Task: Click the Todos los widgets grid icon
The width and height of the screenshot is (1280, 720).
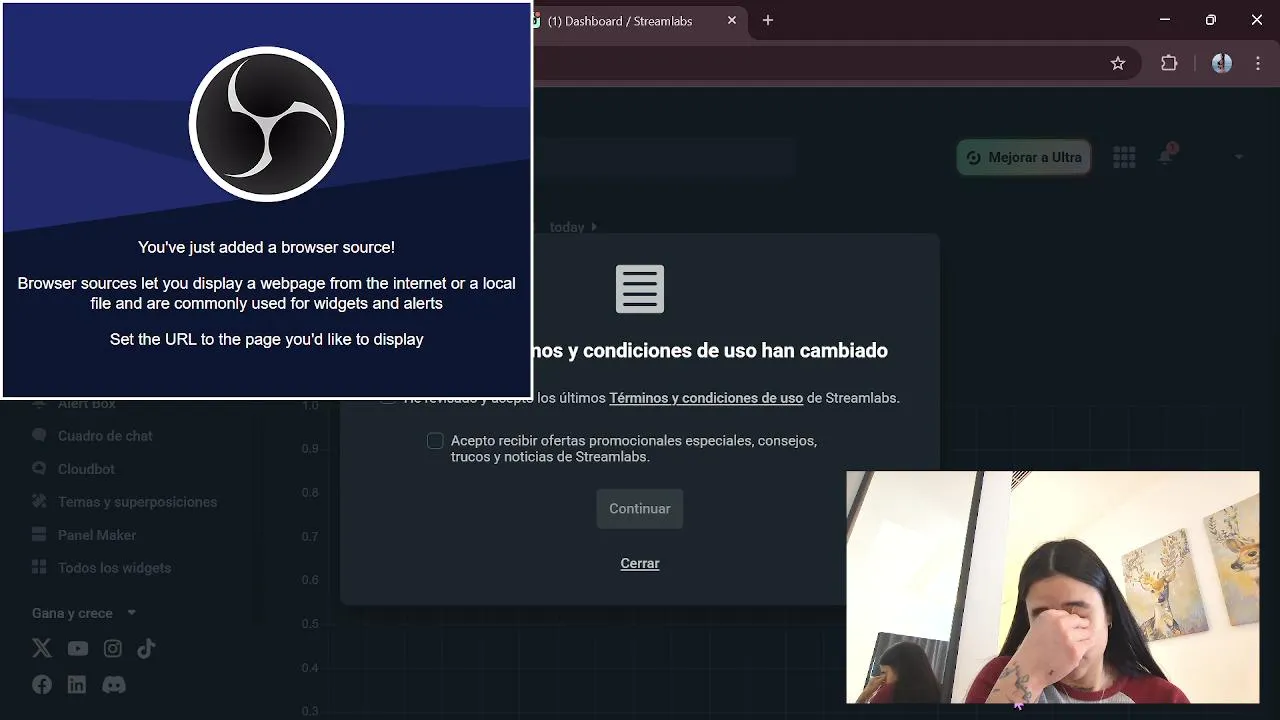Action: coord(39,567)
